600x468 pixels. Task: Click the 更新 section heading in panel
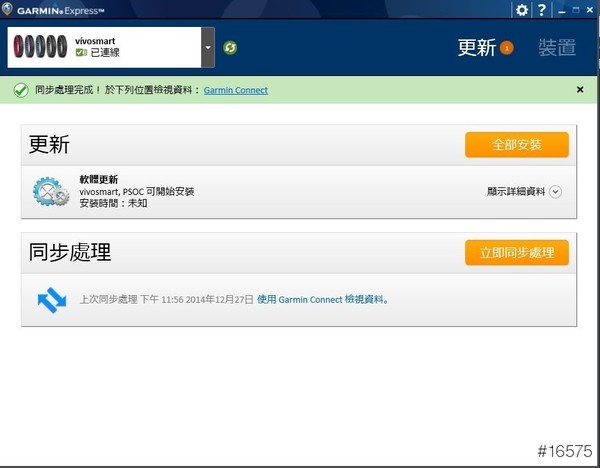(x=49, y=144)
